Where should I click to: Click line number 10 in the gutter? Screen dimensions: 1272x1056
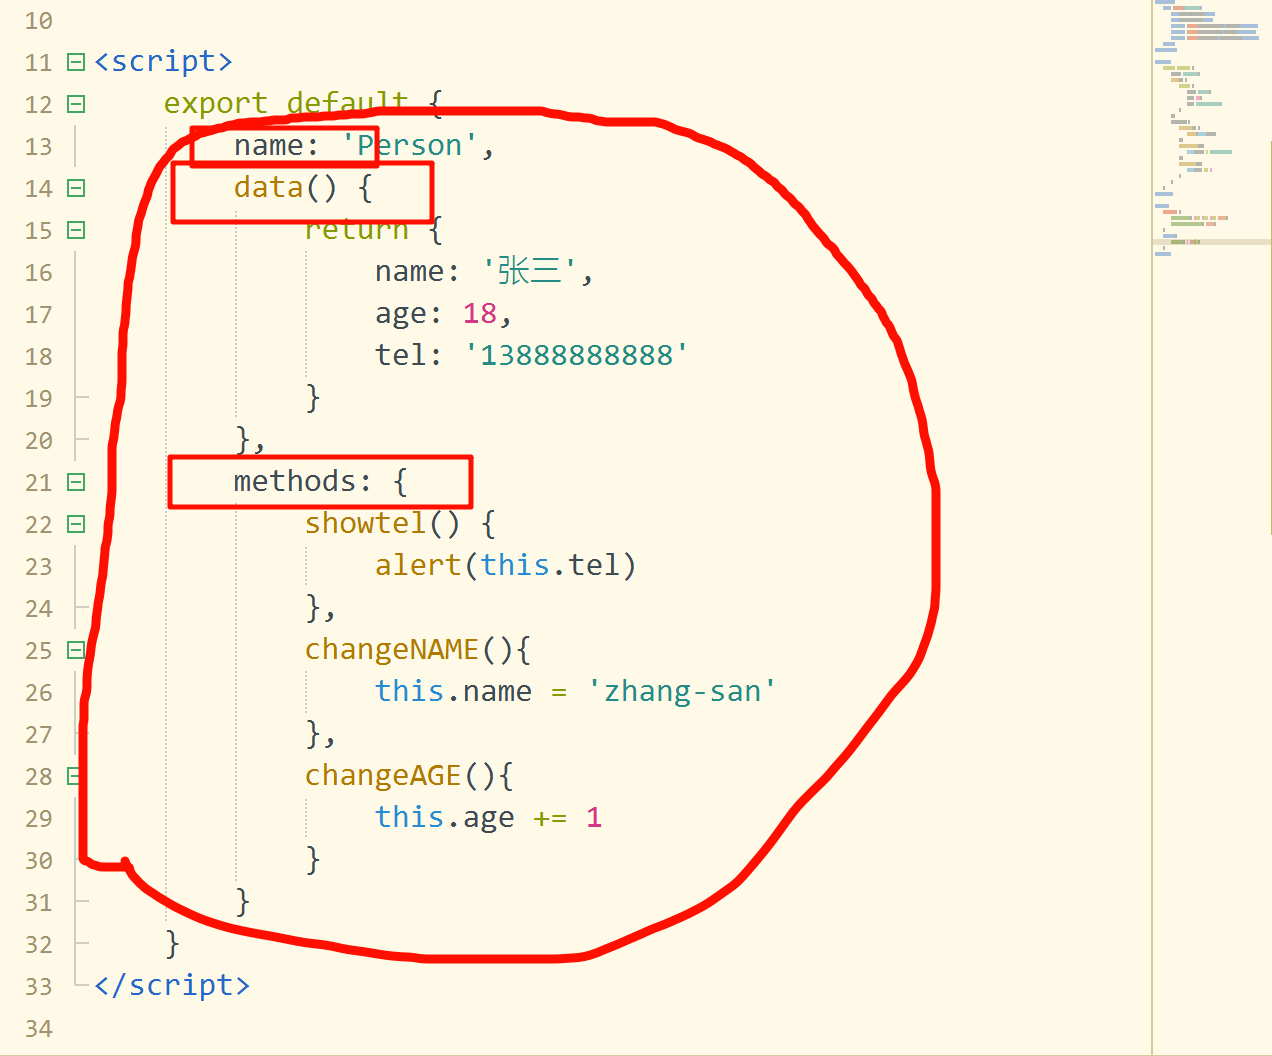(38, 21)
